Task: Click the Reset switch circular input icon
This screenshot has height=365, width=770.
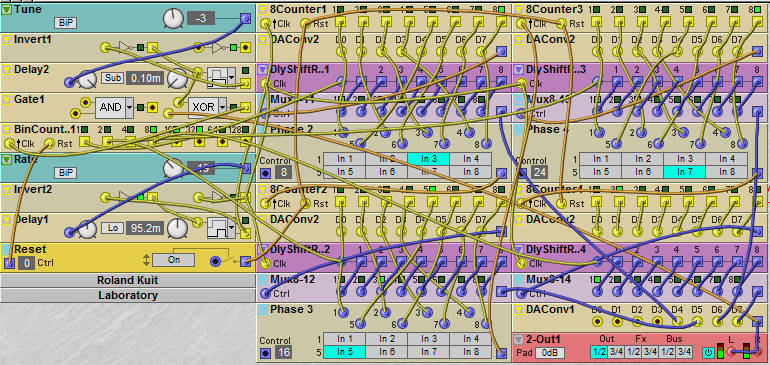Action: point(216,261)
